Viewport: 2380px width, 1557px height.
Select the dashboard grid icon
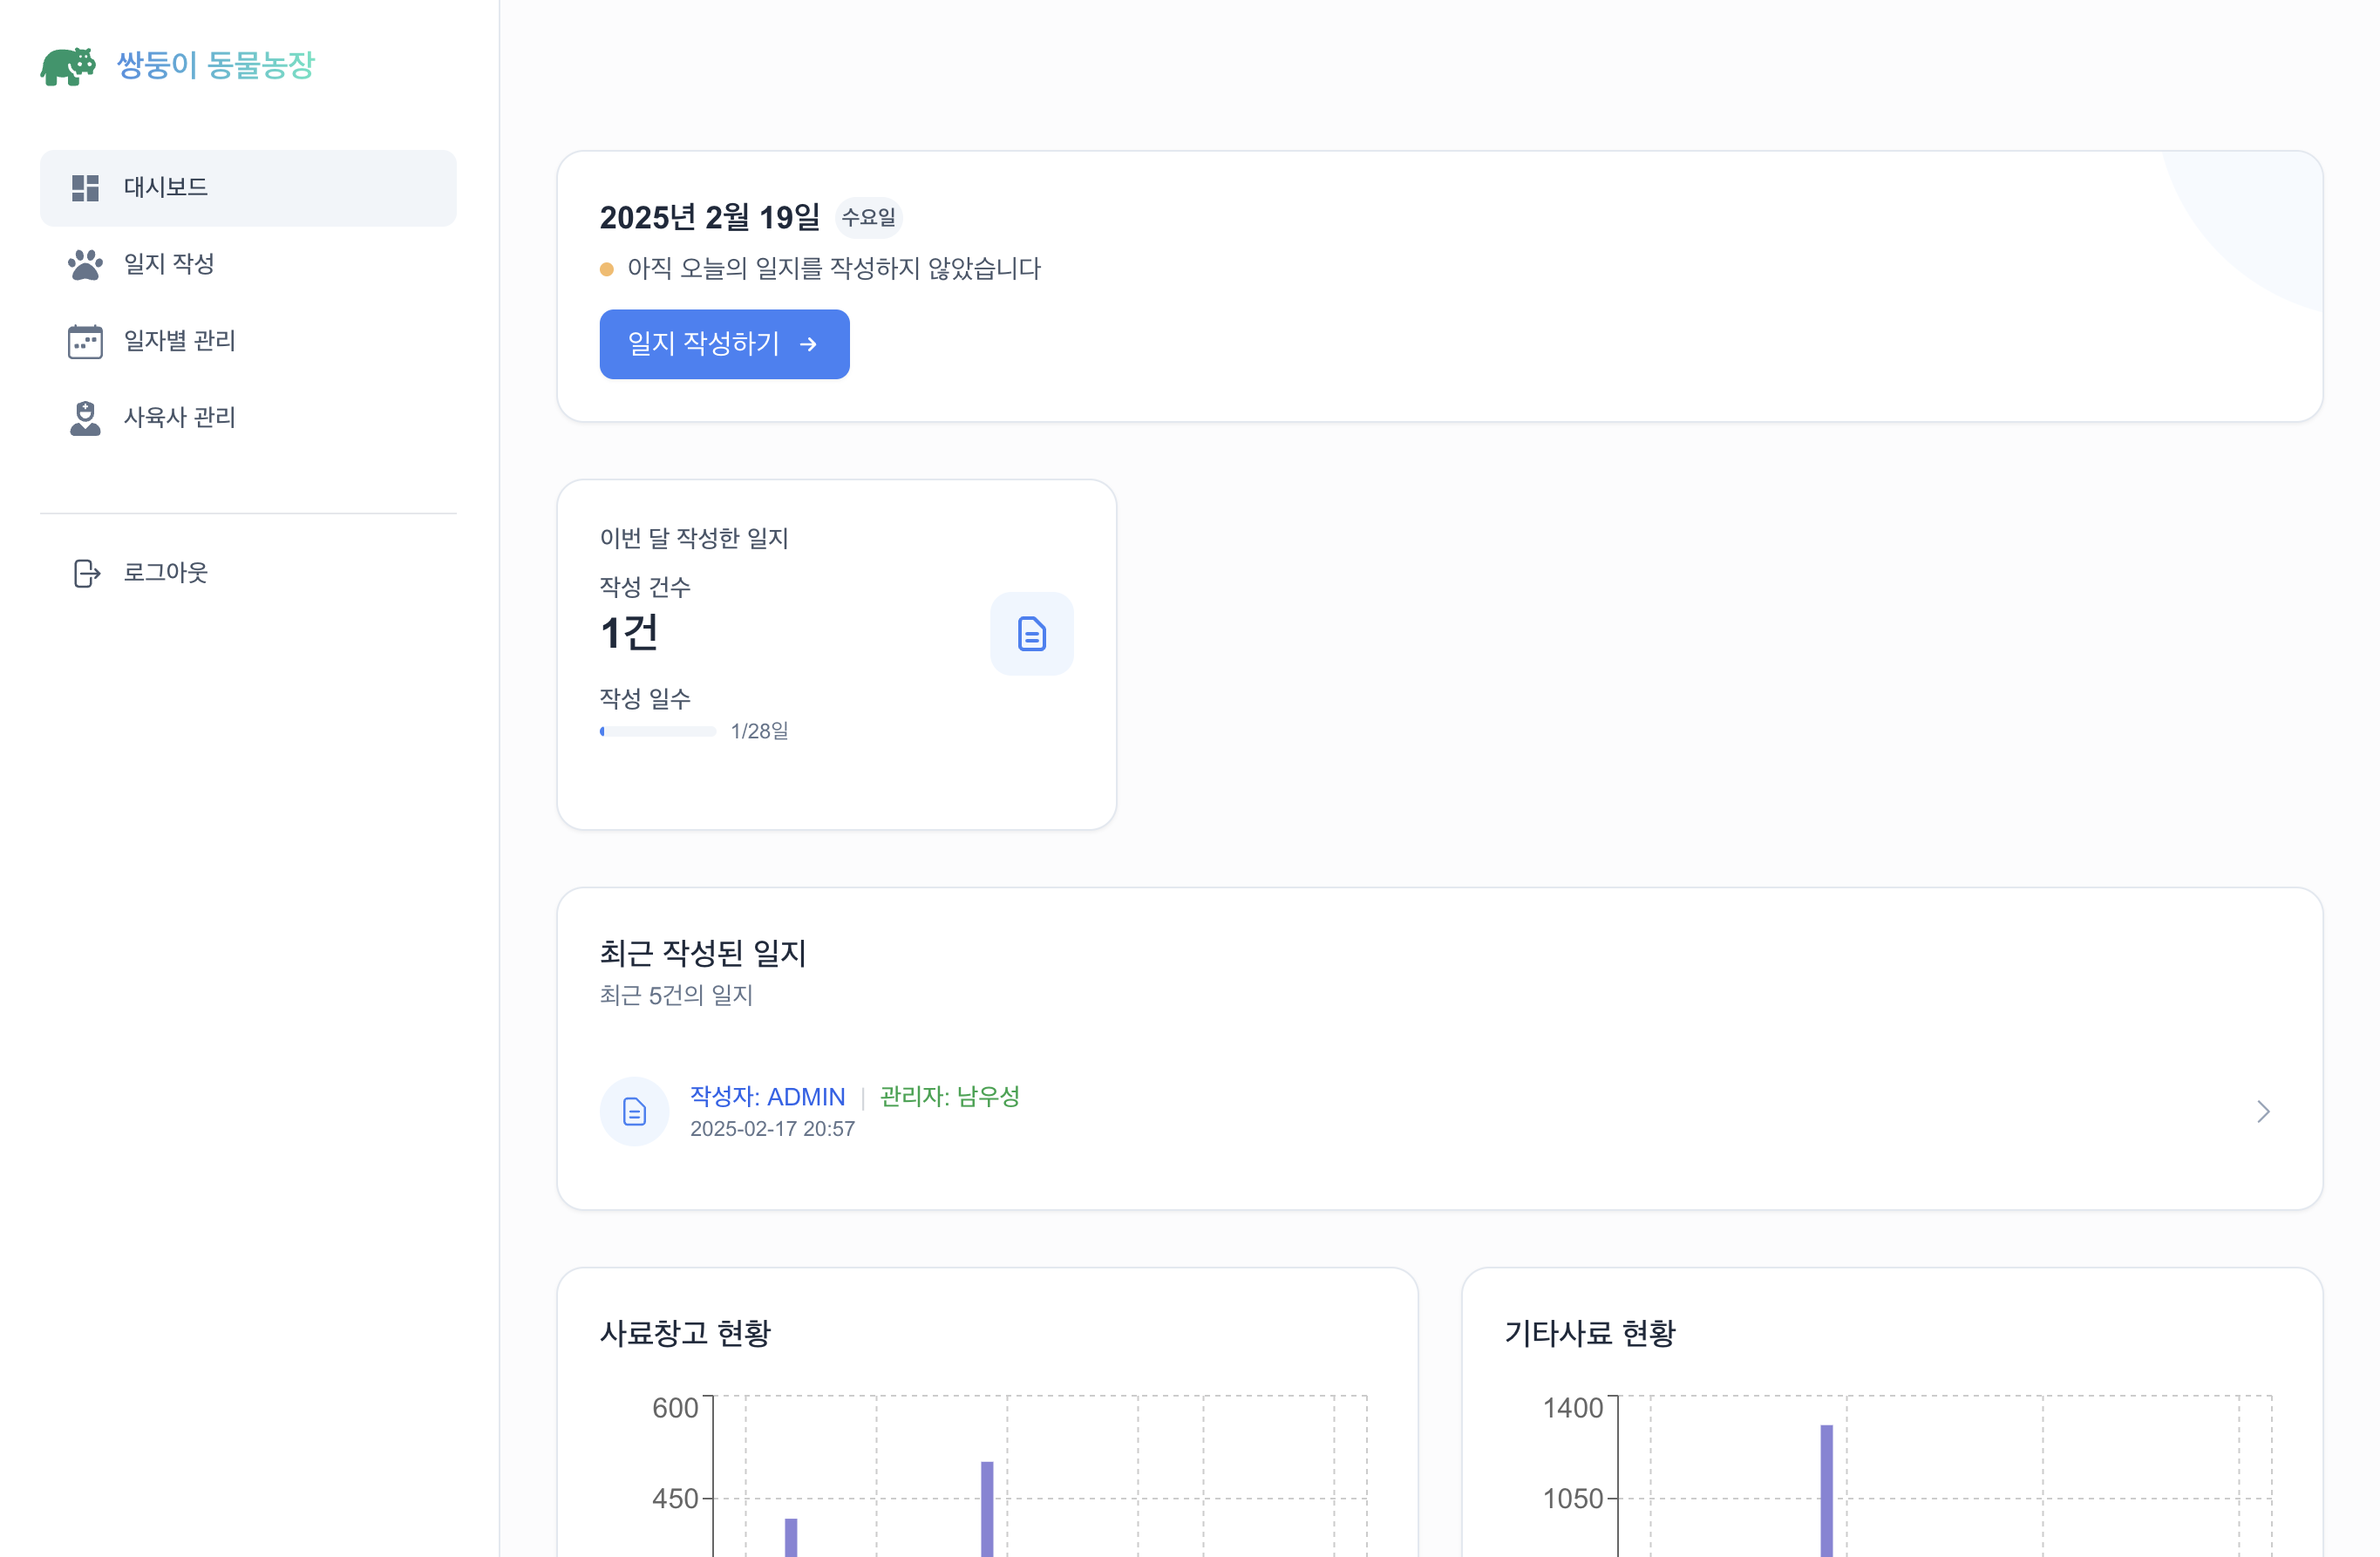[x=85, y=187]
